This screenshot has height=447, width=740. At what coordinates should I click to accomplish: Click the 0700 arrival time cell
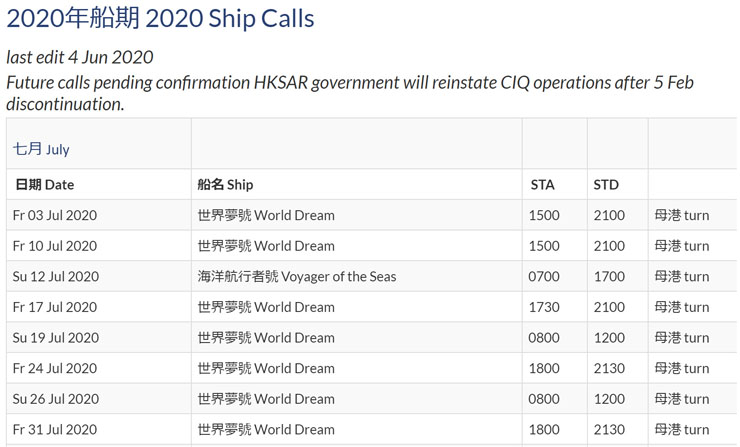[x=544, y=277]
